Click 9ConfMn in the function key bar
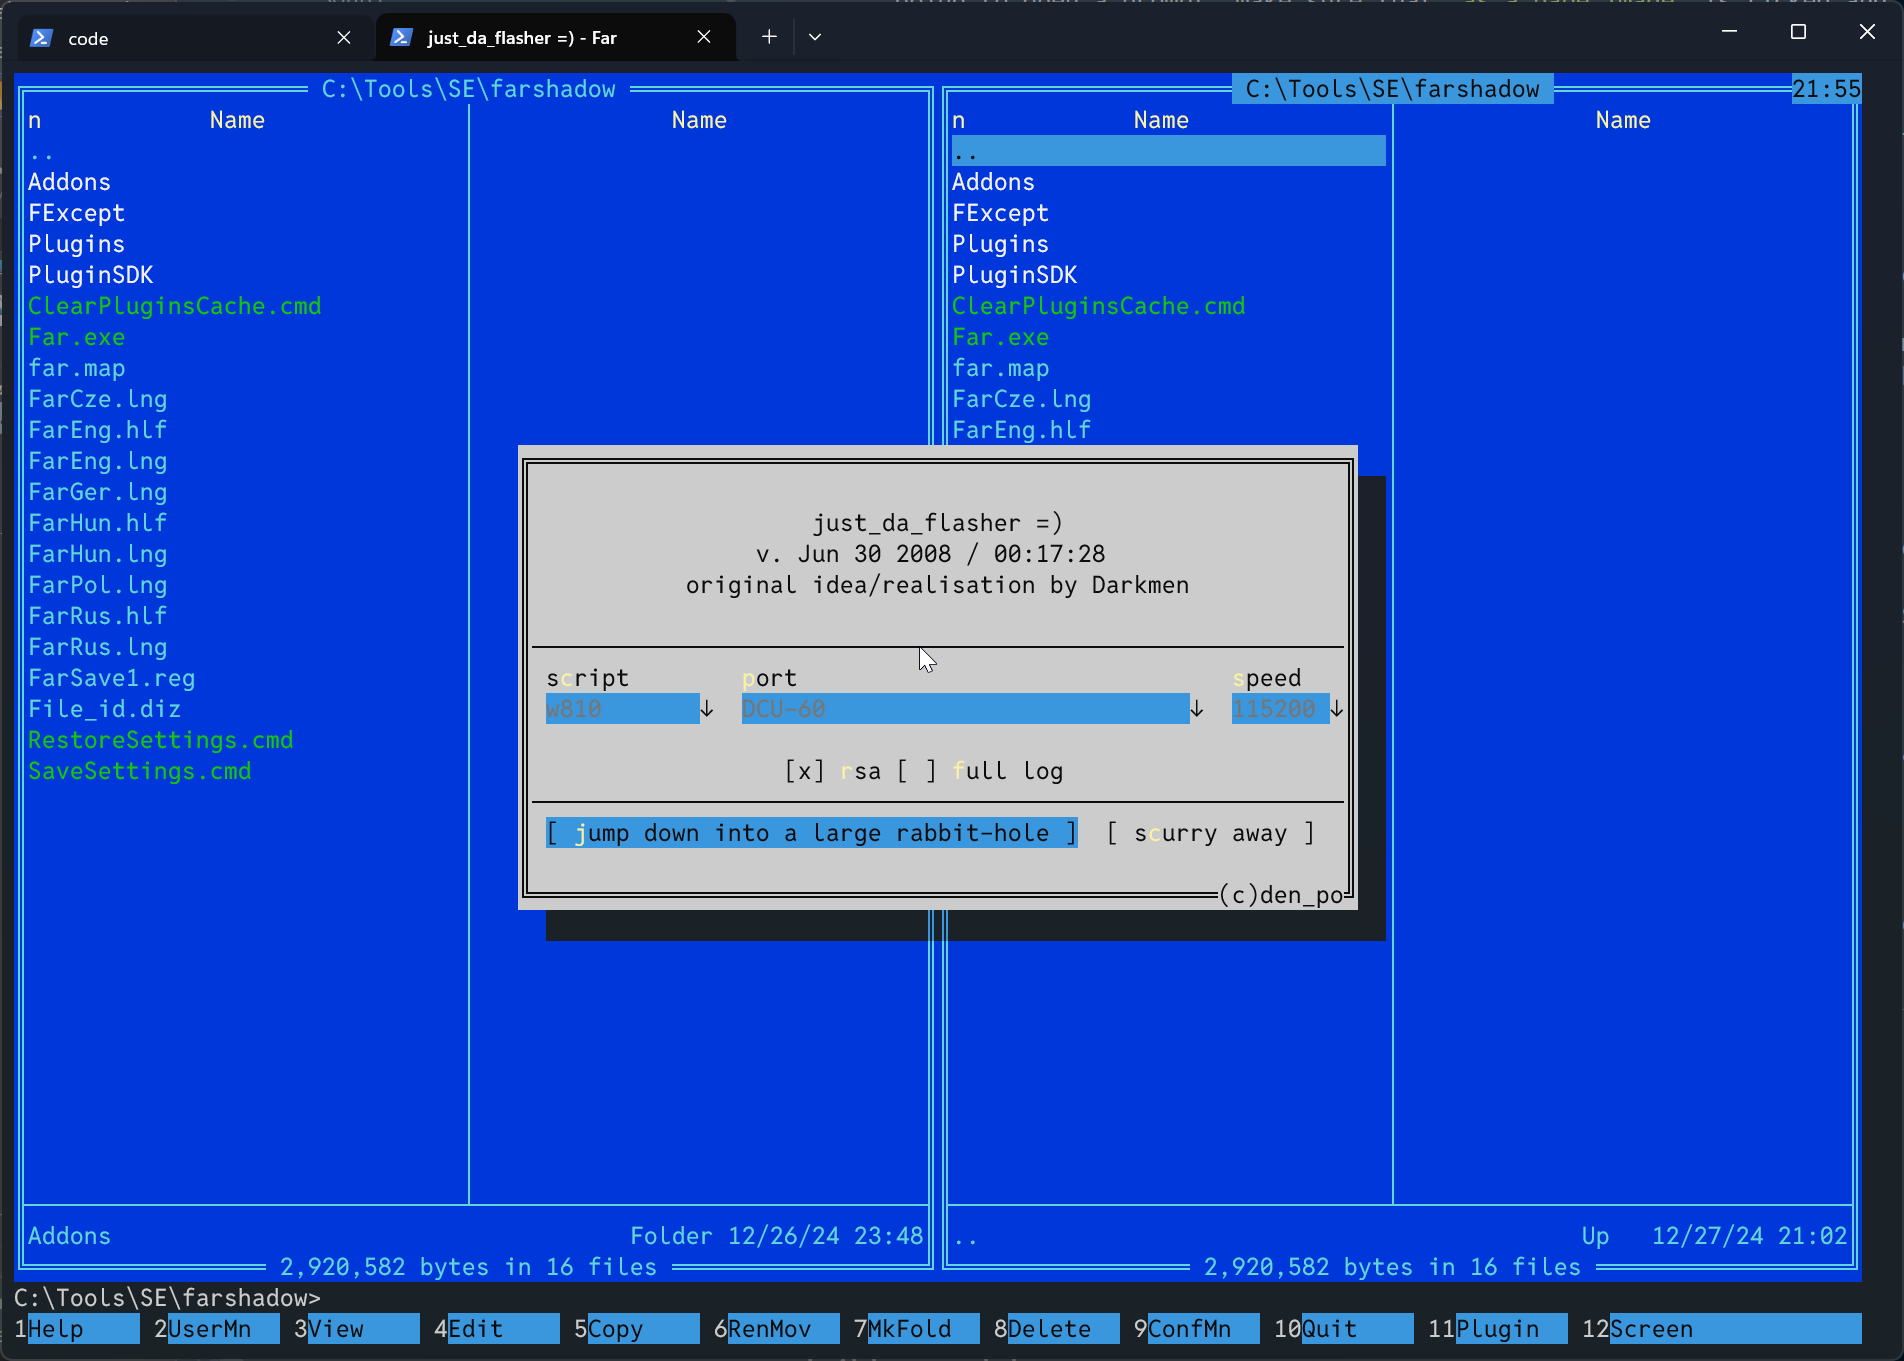Image resolution: width=1904 pixels, height=1361 pixels. 1197,1329
